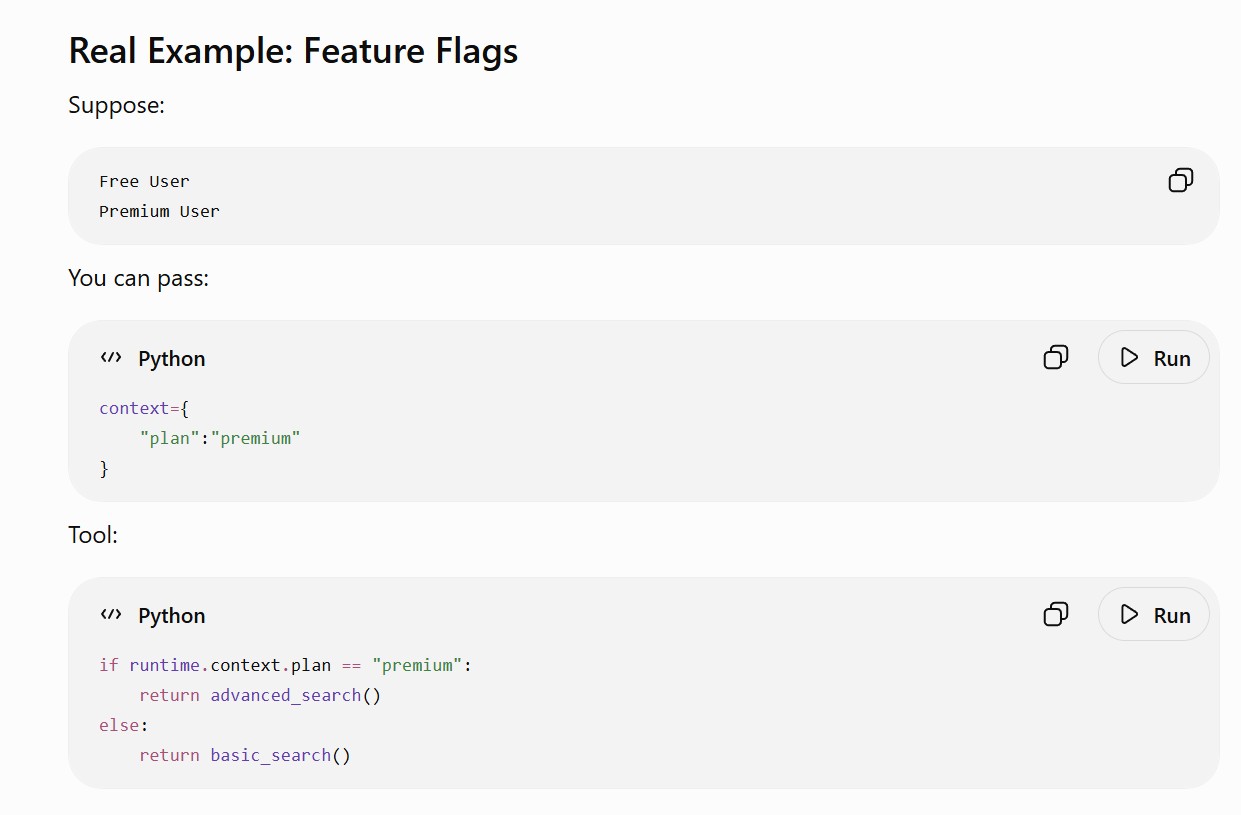
Task: Click the Suppose: paragraph text
Action: pyautogui.click(x=116, y=105)
